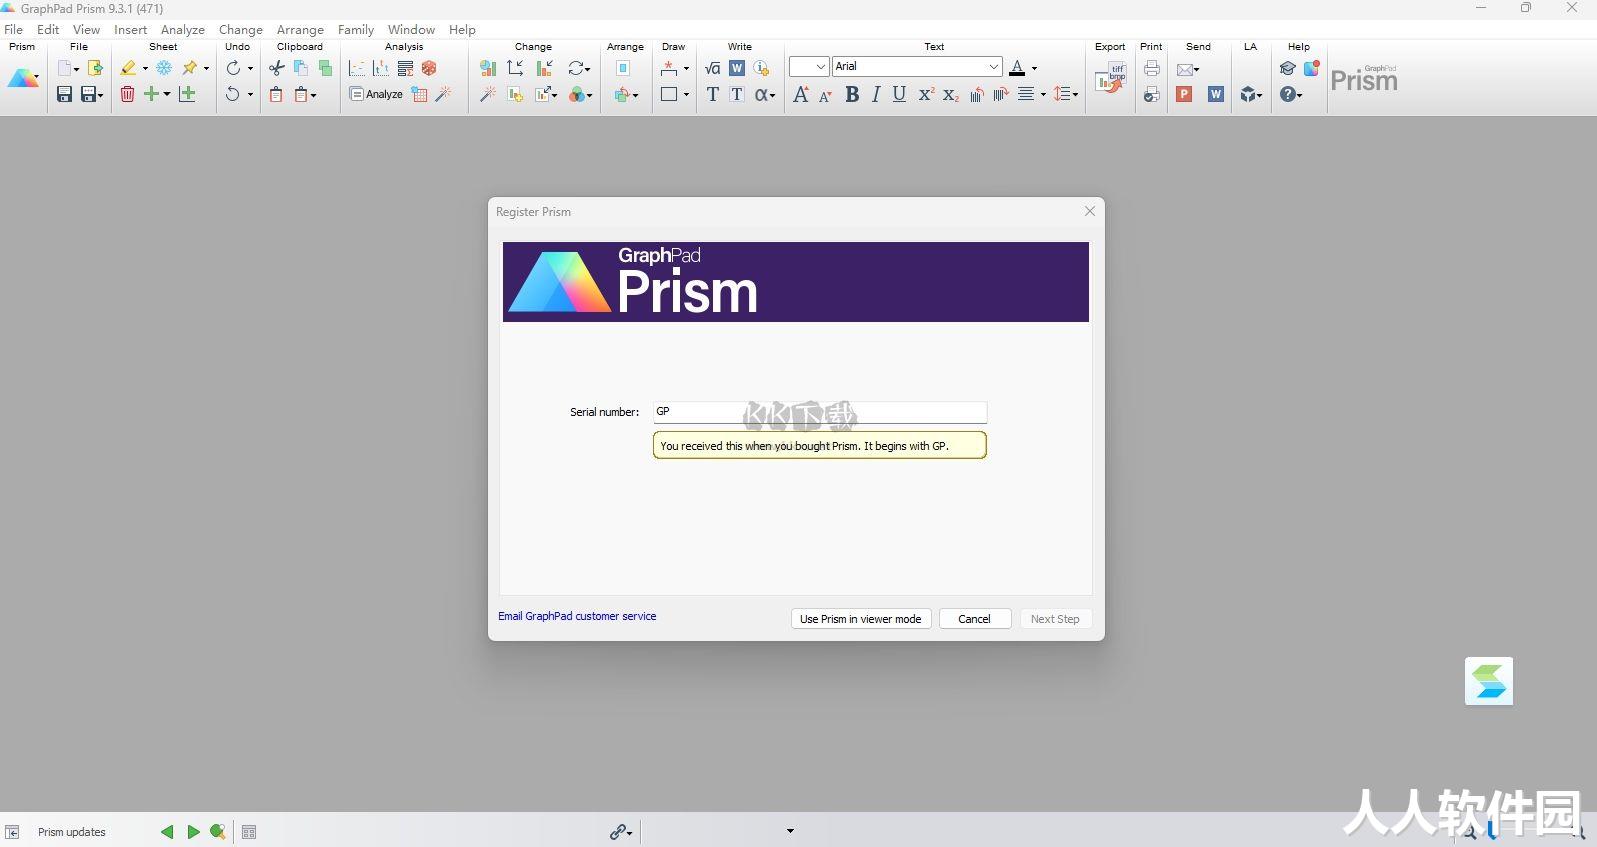Viewport: 1597px width, 847px height.
Task: Open the new sheet plus dropdown
Action: click(167, 94)
